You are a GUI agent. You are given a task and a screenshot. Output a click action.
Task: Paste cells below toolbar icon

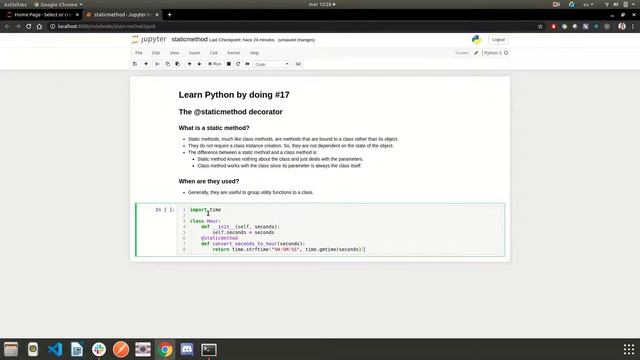178,64
